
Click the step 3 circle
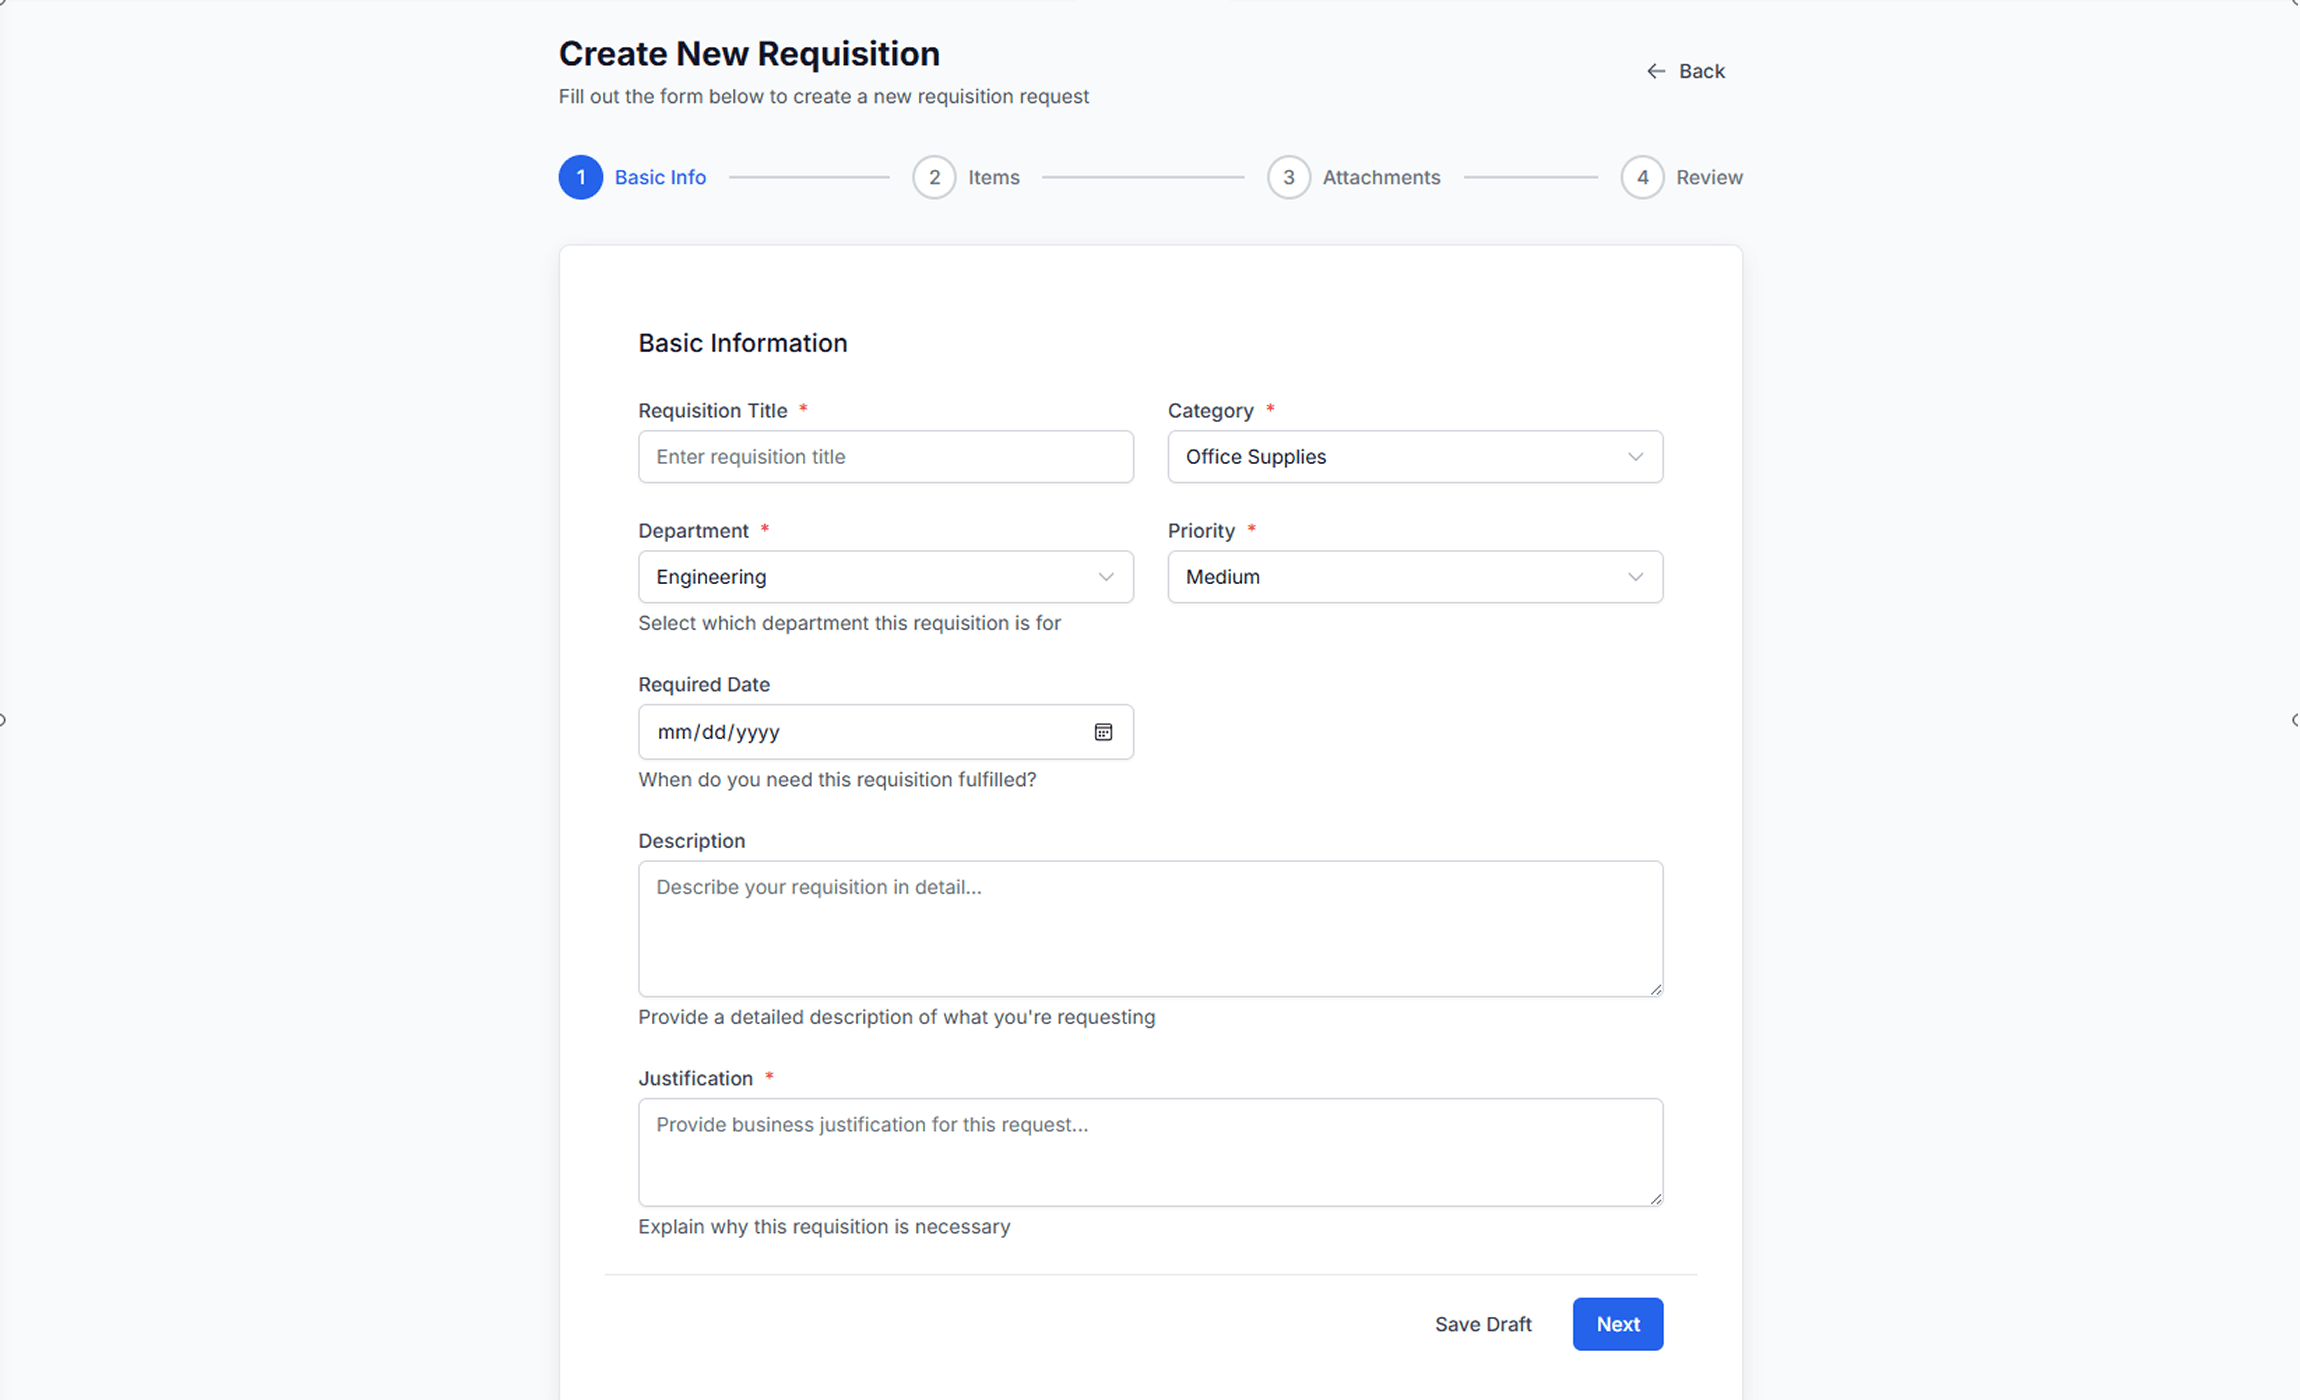pos(1288,177)
